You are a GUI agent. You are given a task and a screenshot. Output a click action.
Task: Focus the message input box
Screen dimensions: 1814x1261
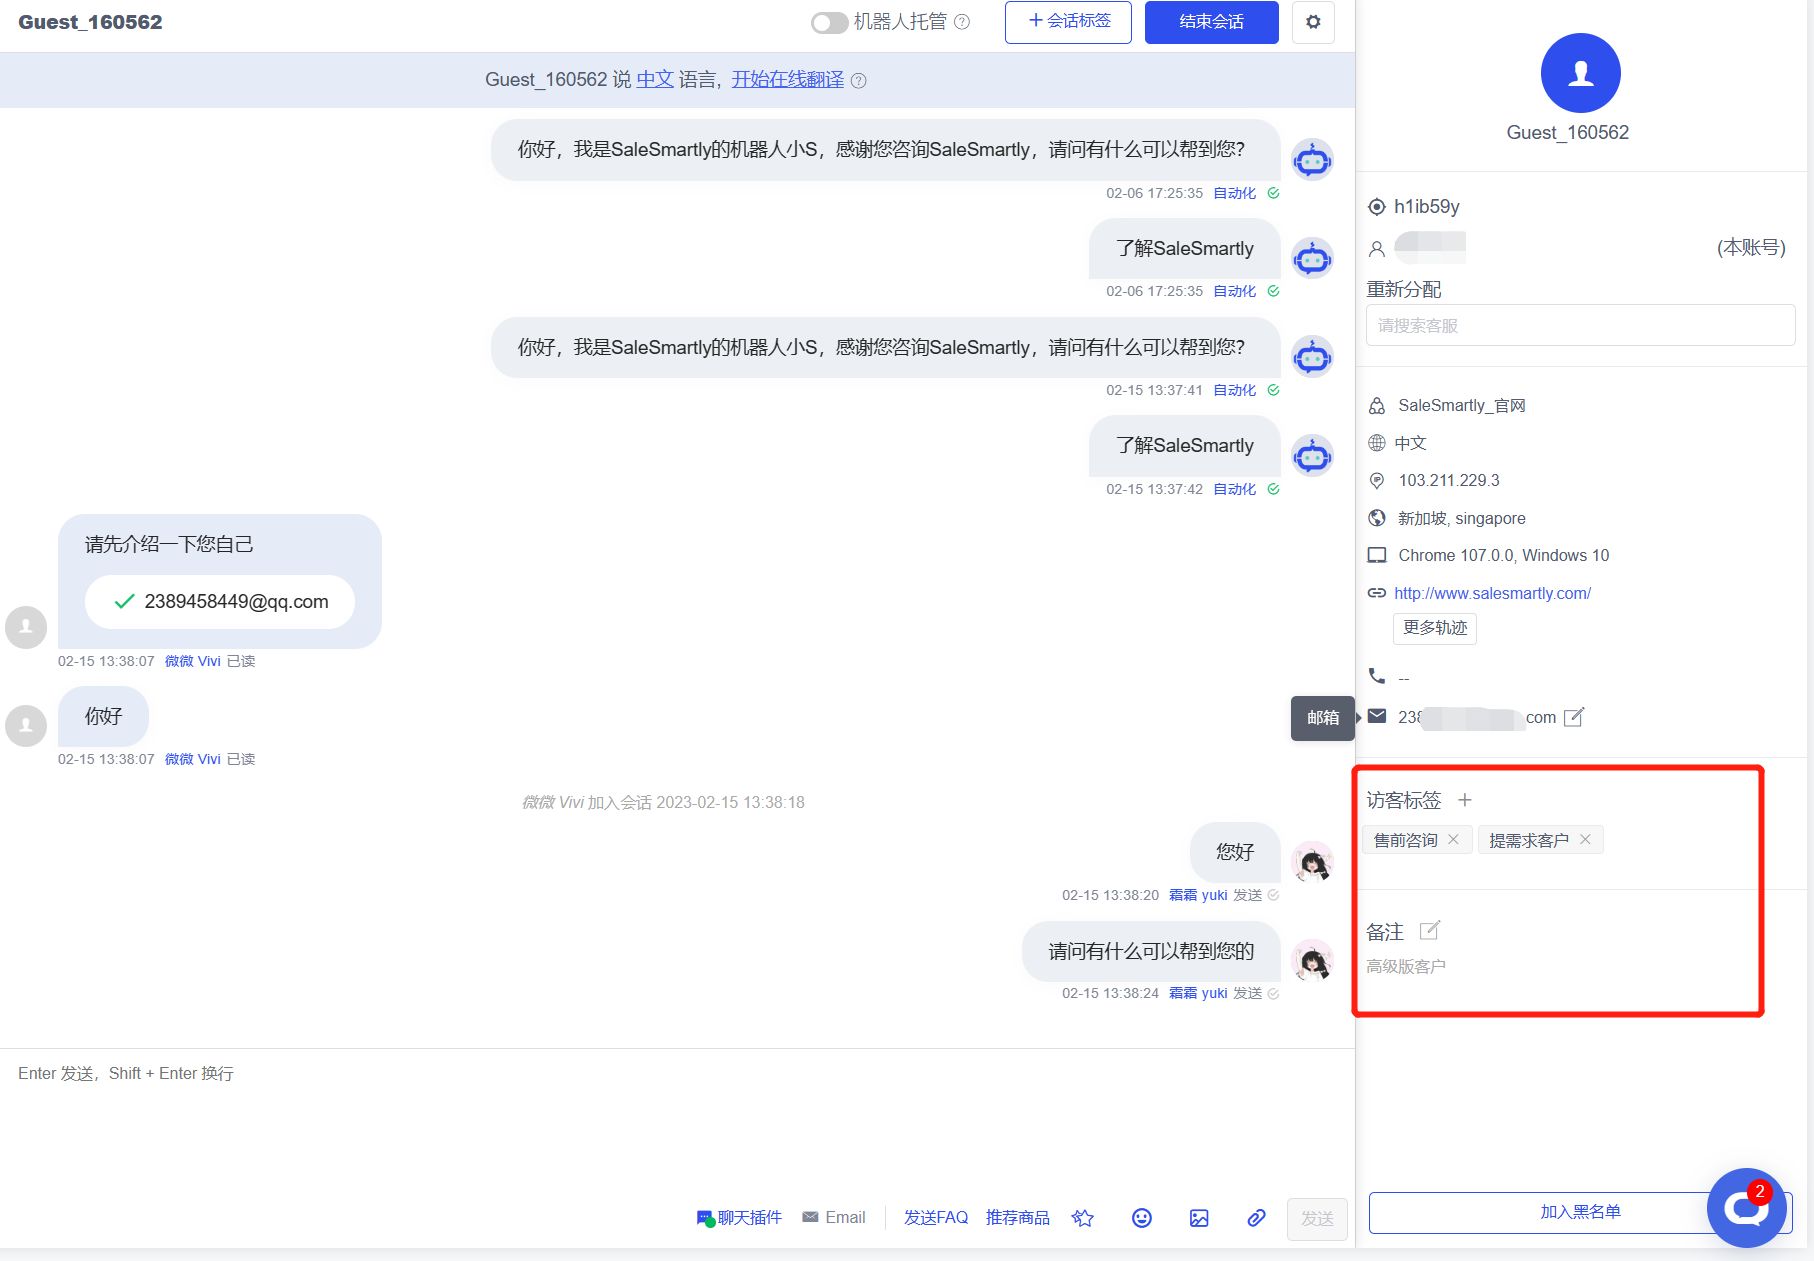click(x=677, y=1120)
